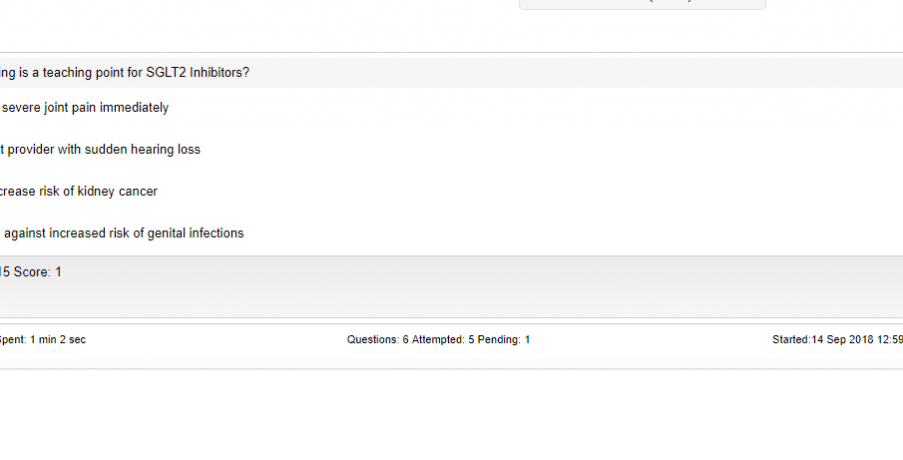Click the Started 14 Sep 2018 timestamp
903x460 pixels.
[x=837, y=340]
